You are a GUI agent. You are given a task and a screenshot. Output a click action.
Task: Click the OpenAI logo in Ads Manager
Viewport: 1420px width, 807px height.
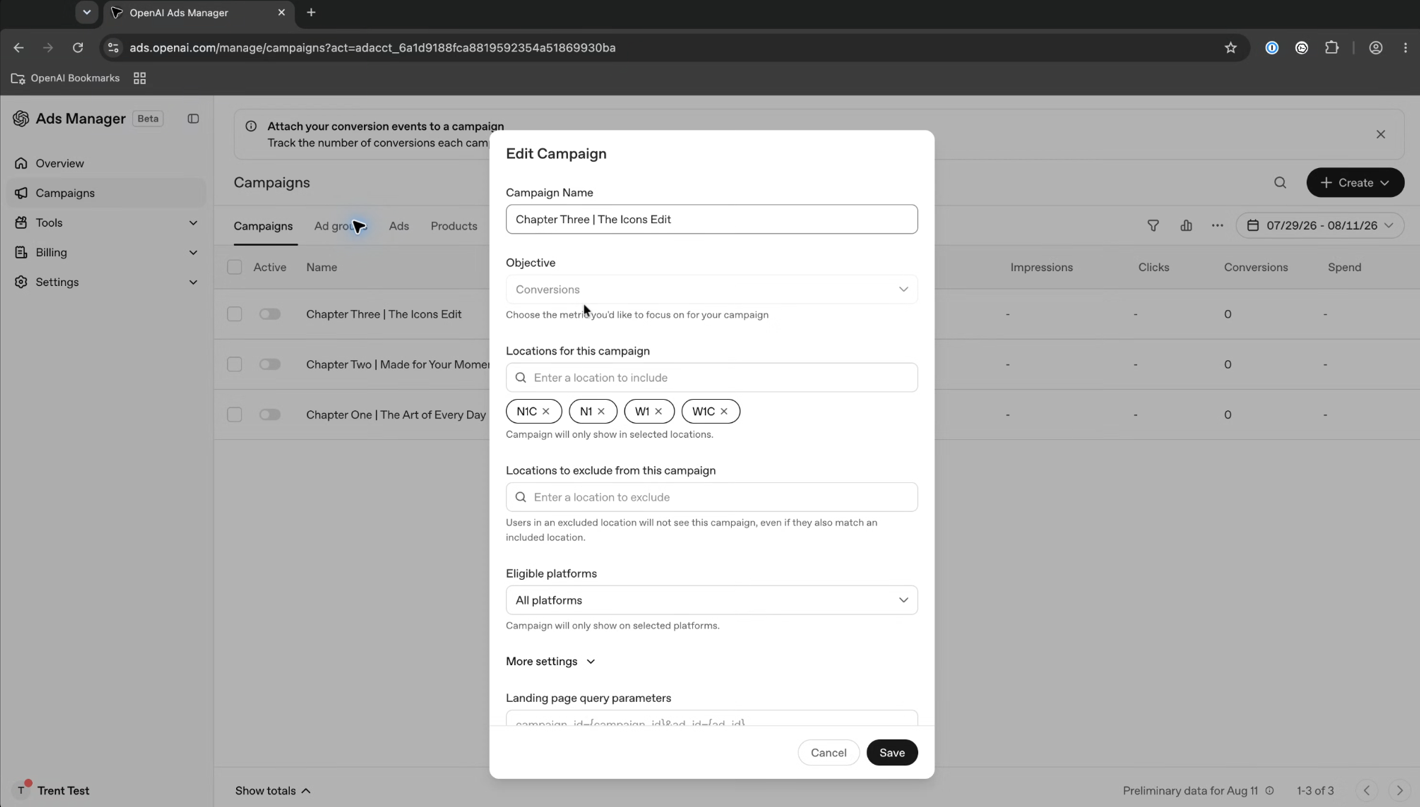coord(21,119)
